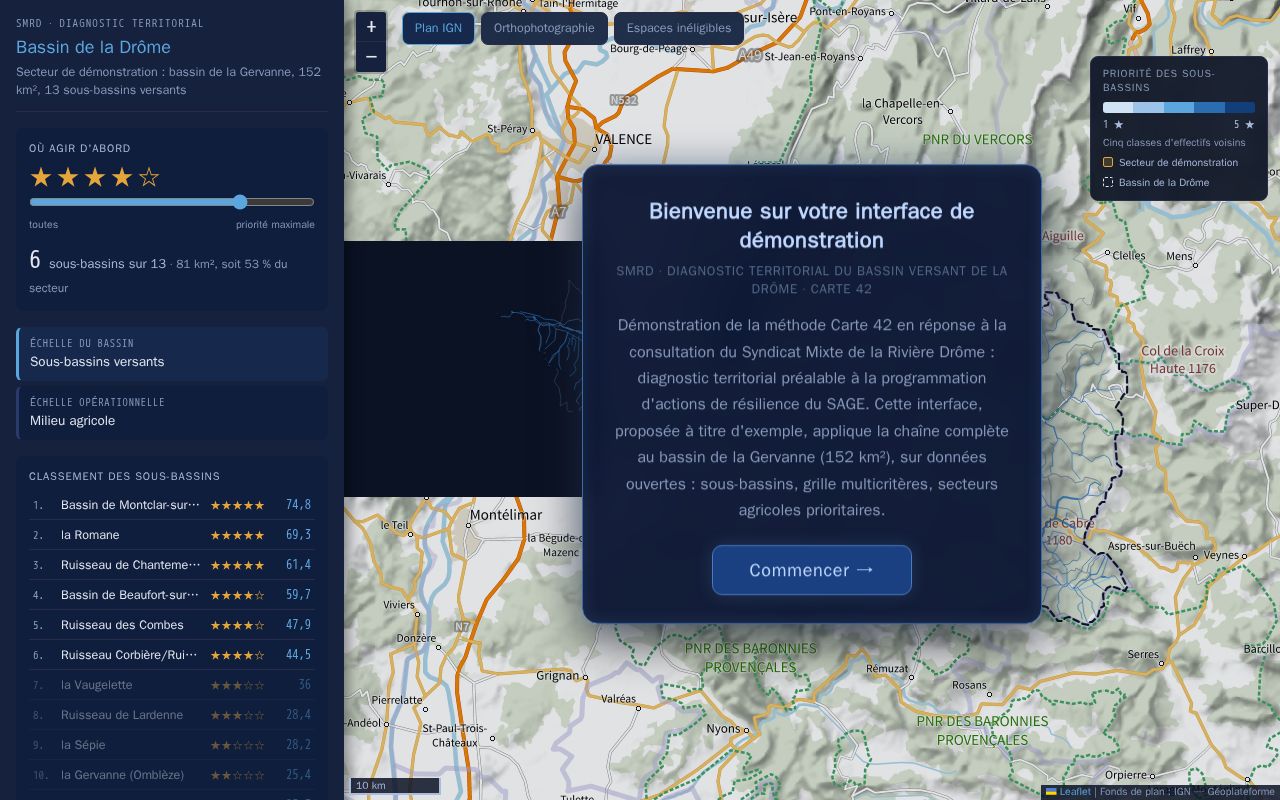Zoom in on the map
This screenshot has width=1280, height=800.
point(371,27)
